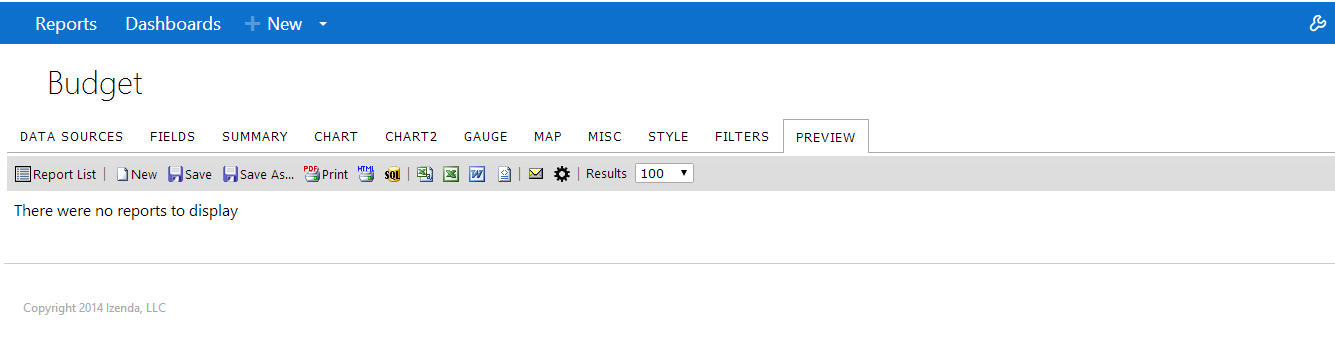The image size is (1335, 361).
Task: Switch to the Data Sources tab
Action: coord(72,137)
